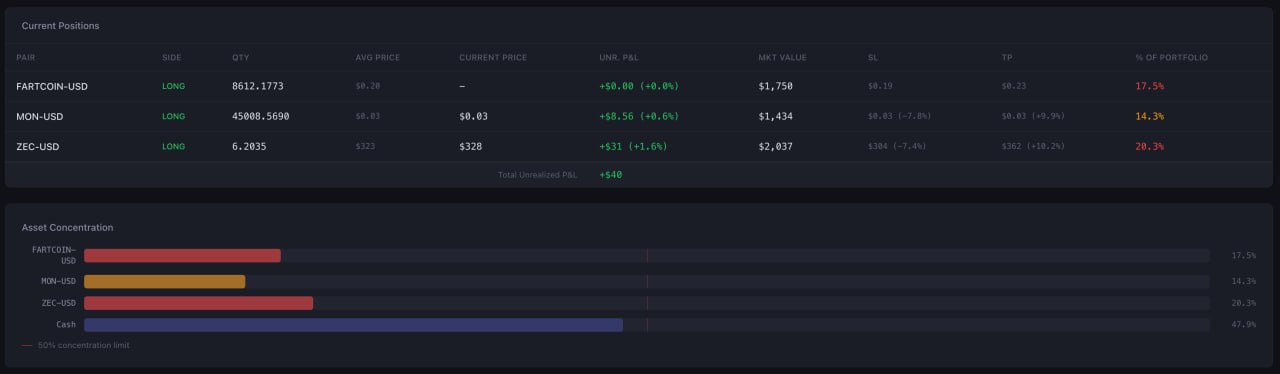Click 20.3% in portfolio column of table
The image size is (1280, 374).
(1149, 147)
